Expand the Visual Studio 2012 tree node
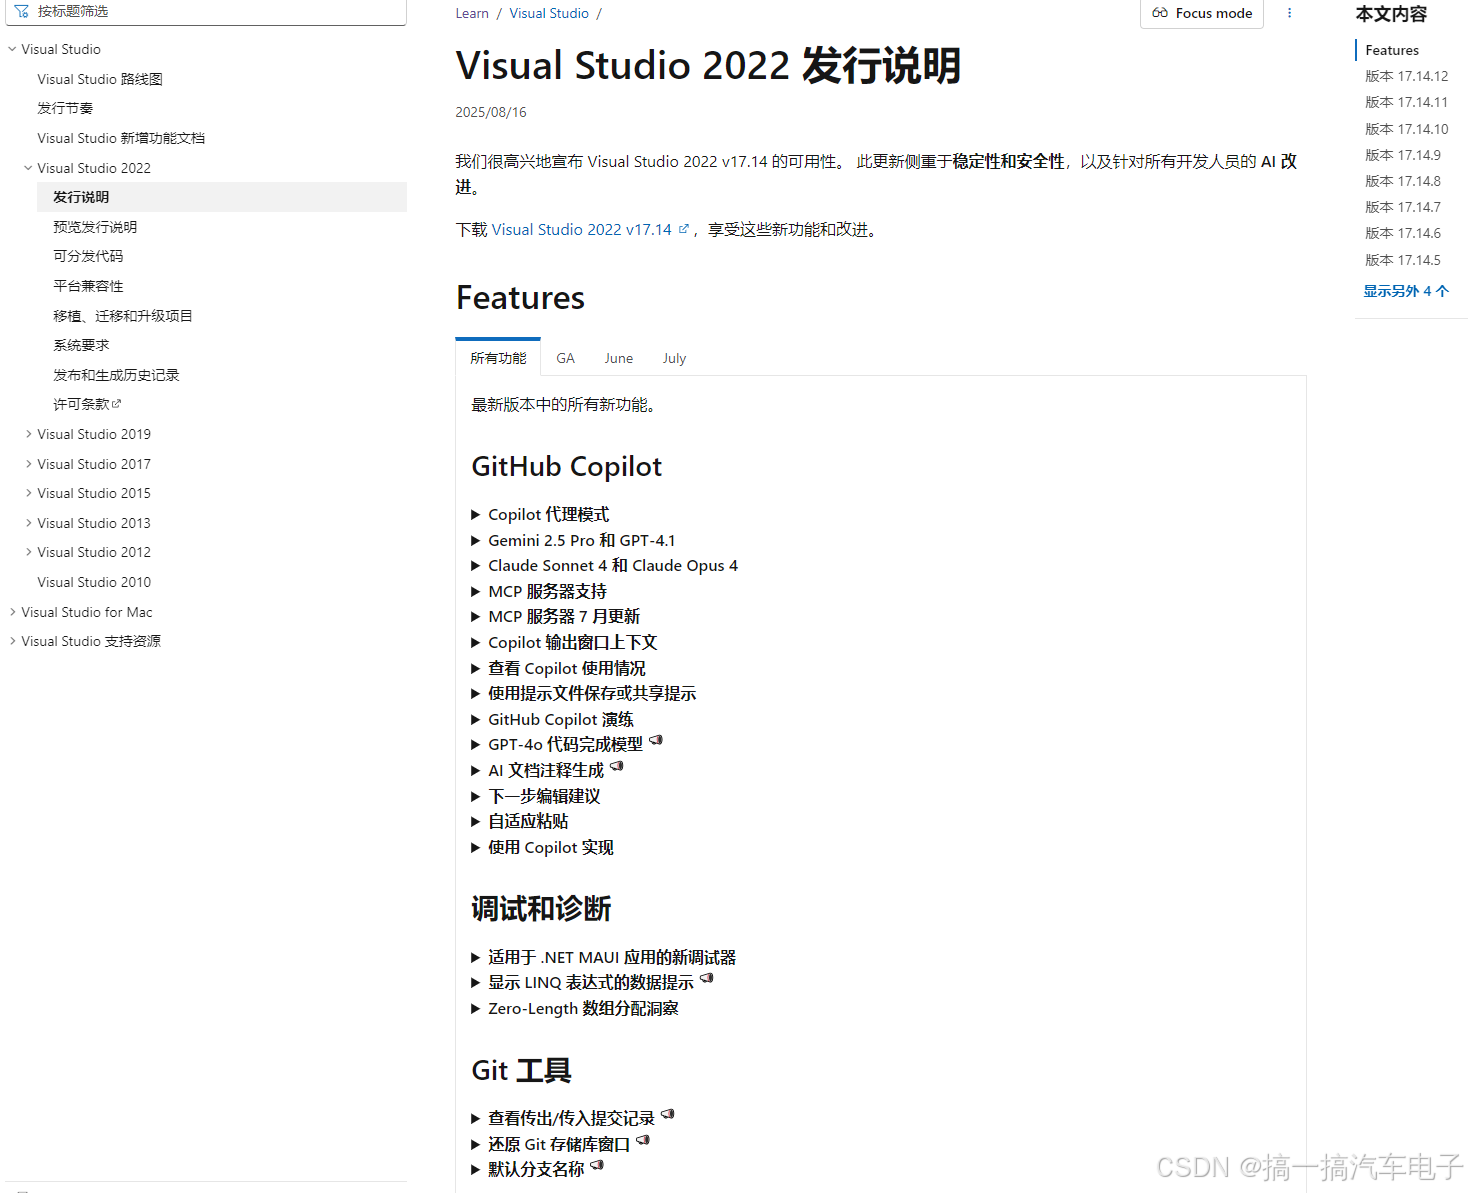1468x1193 pixels. [x=28, y=552]
